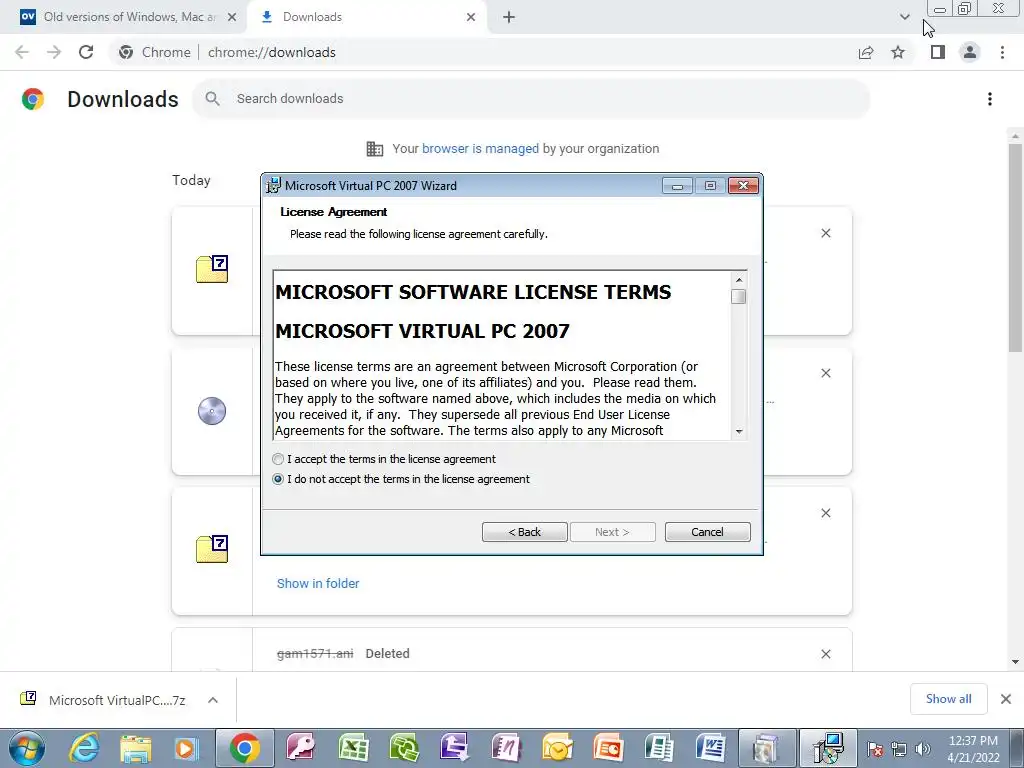
Task: Launch Microsoft Access from the taskbar
Action: coord(302,748)
